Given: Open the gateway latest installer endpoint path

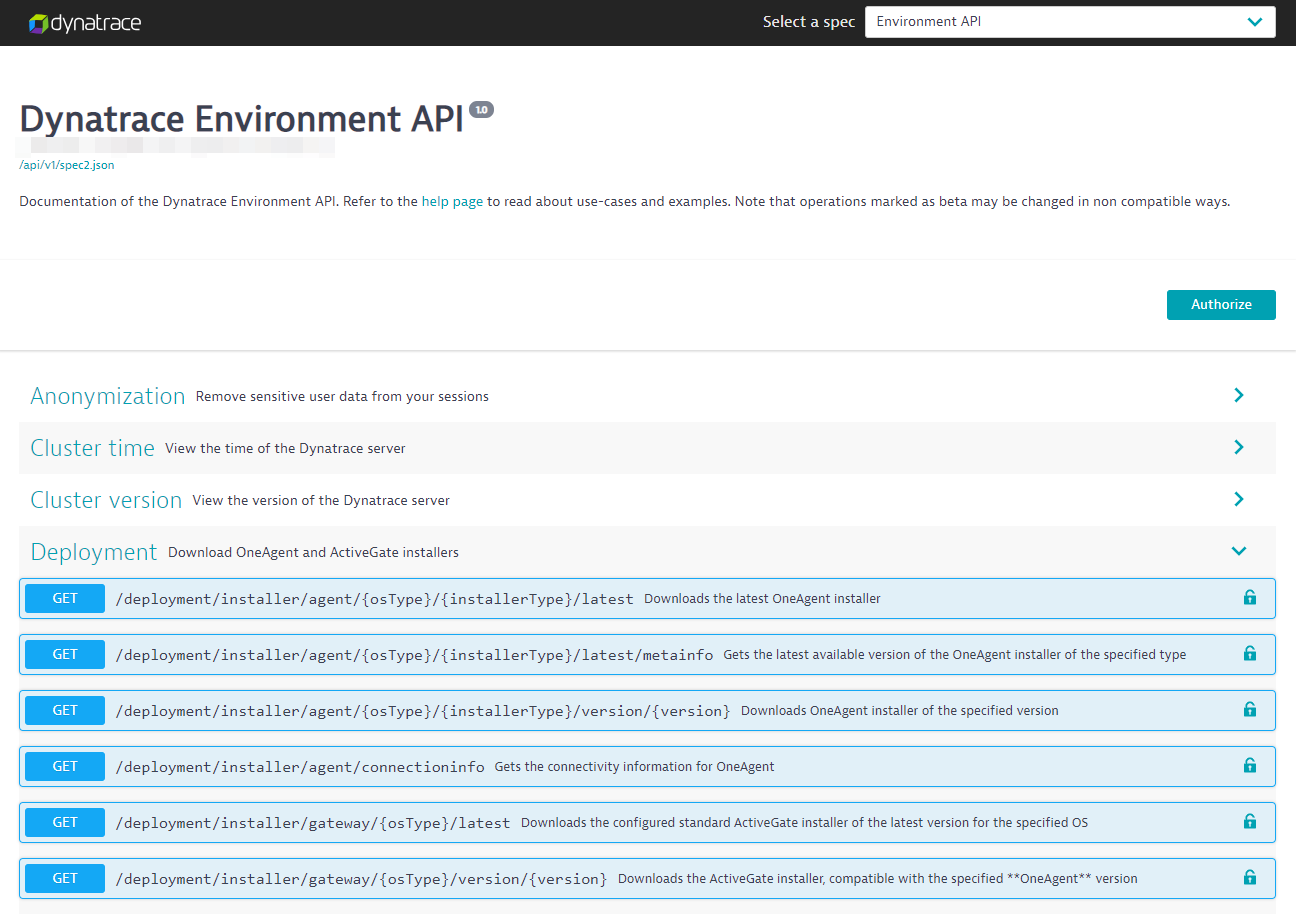Looking at the screenshot, I should (x=313, y=823).
